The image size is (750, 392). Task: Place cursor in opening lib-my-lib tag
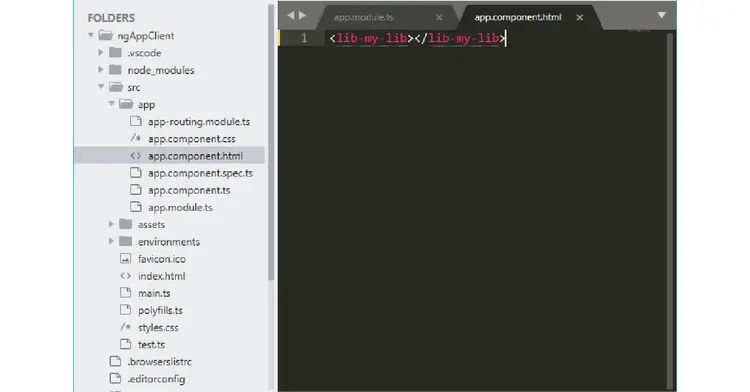(371, 38)
